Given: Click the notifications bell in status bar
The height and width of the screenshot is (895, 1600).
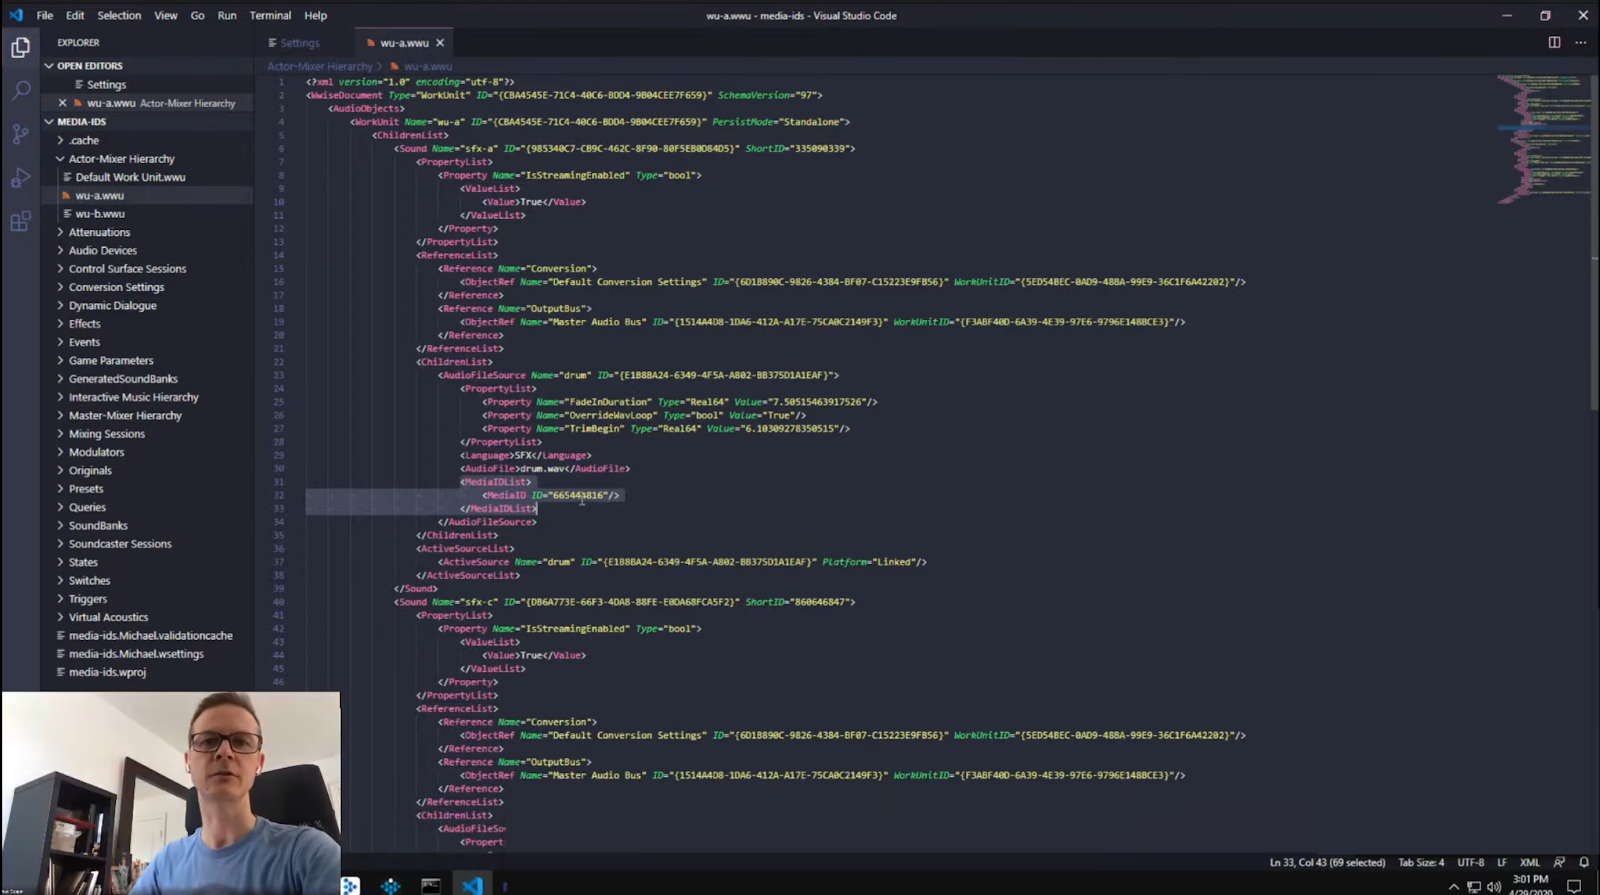Looking at the screenshot, I should 1584,862.
